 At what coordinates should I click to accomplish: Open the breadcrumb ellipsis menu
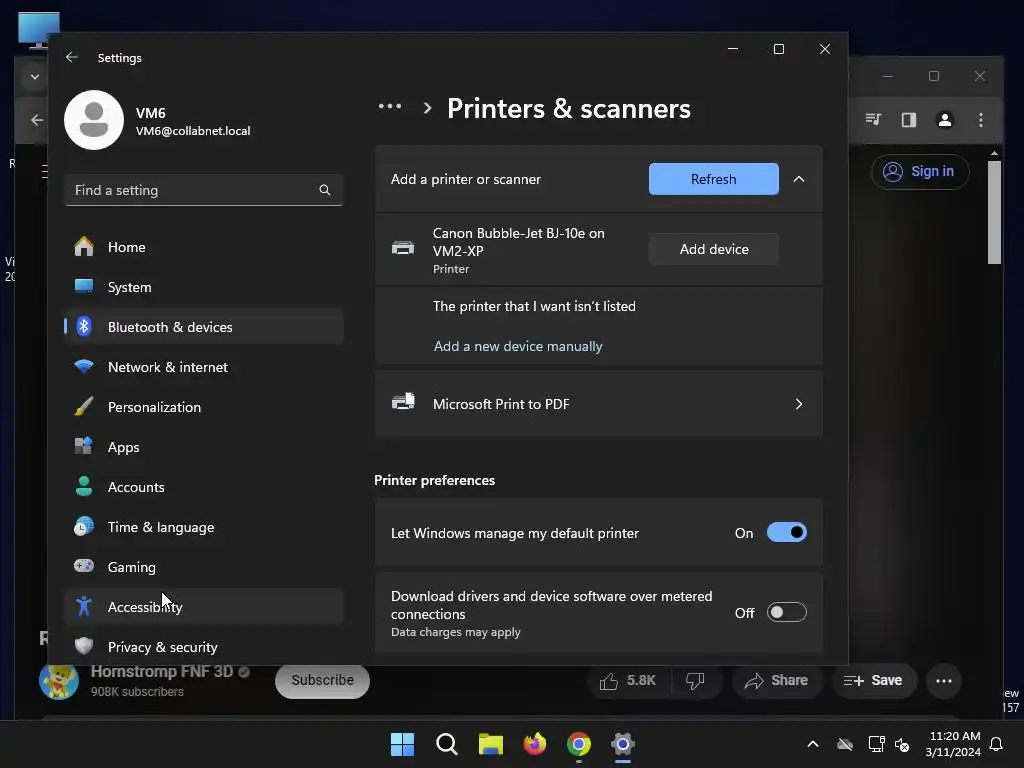[390, 106]
